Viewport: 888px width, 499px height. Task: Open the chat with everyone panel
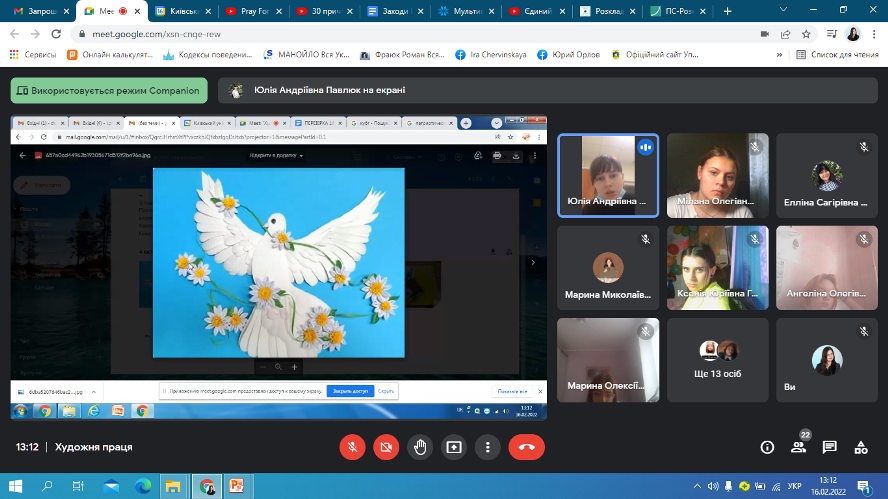pos(830,447)
